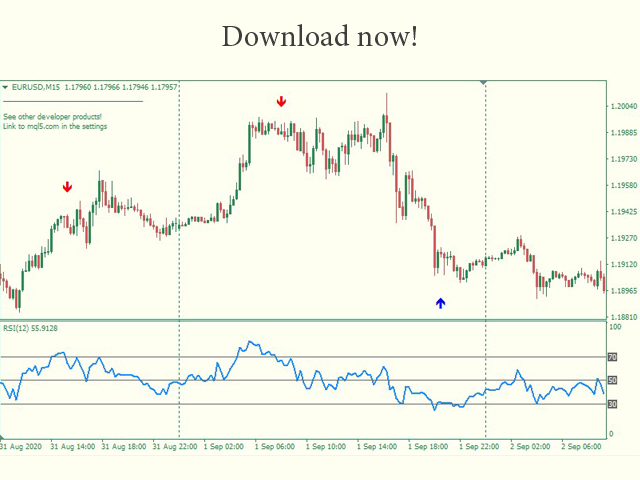Click the 1.18810 price label
This screenshot has width=640, height=480.
[624, 317]
